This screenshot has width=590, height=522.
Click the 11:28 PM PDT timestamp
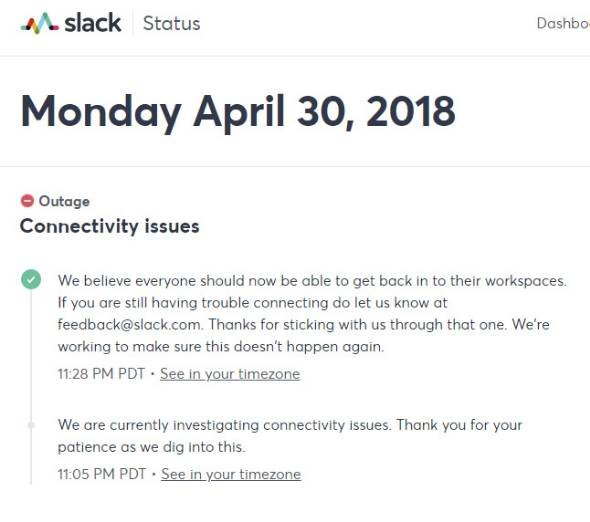[101, 374]
